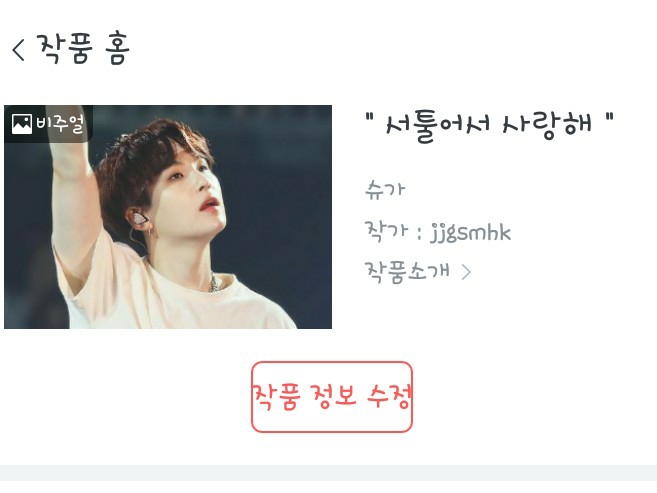The height and width of the screenshot is (493, 657).
Task: Tap the 비주얼 label text on the cover
Action: pos(60,124)
